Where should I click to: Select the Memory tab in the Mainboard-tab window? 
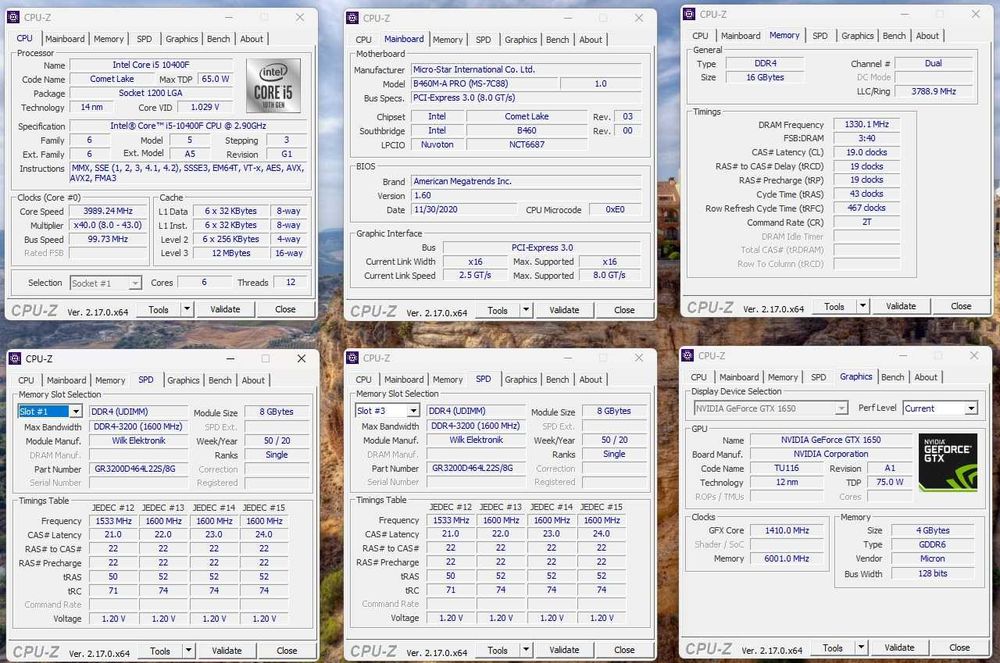pos(448,40)
